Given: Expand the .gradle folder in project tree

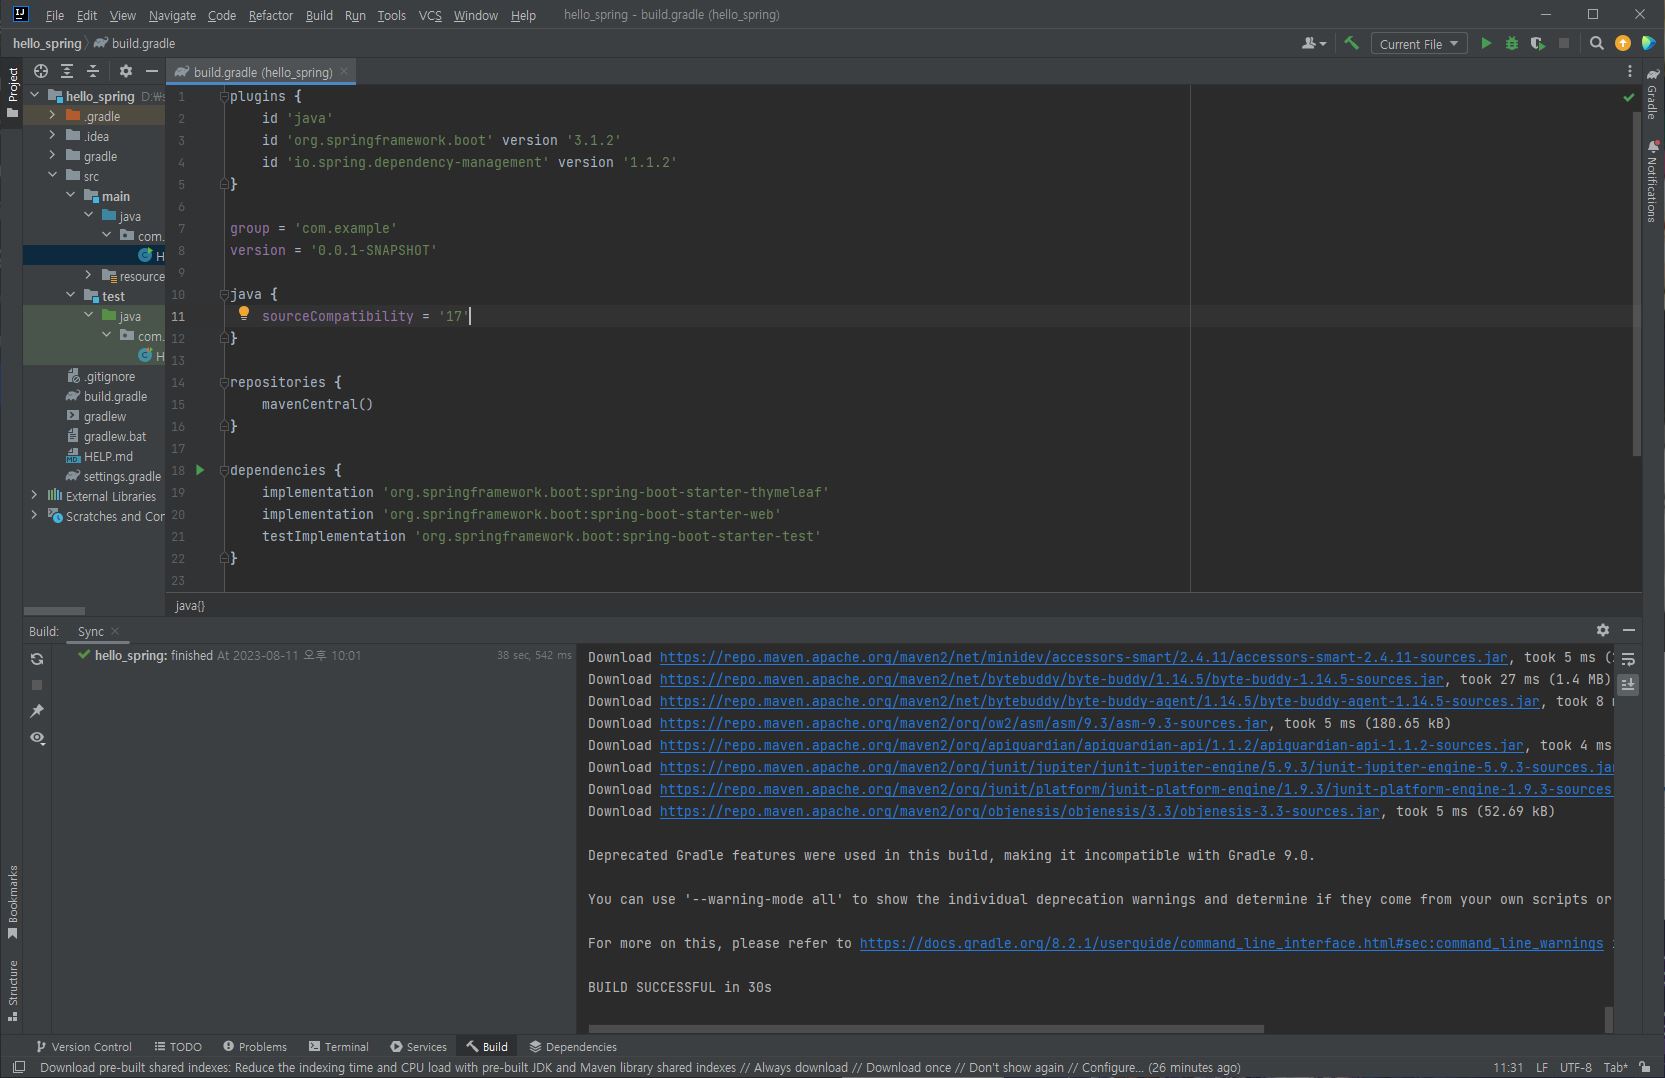Looking at the screenshot, I should click(x=53, y=116).
